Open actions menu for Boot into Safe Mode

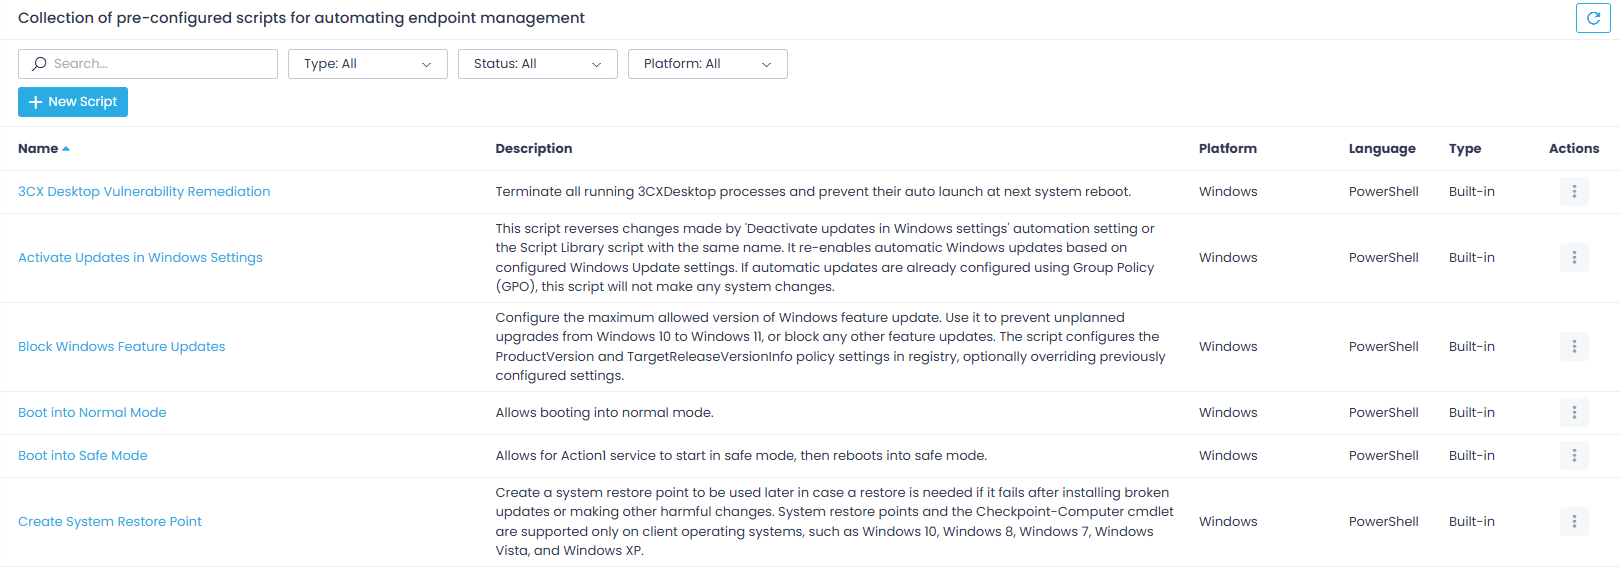click(x=1574, y=456)
